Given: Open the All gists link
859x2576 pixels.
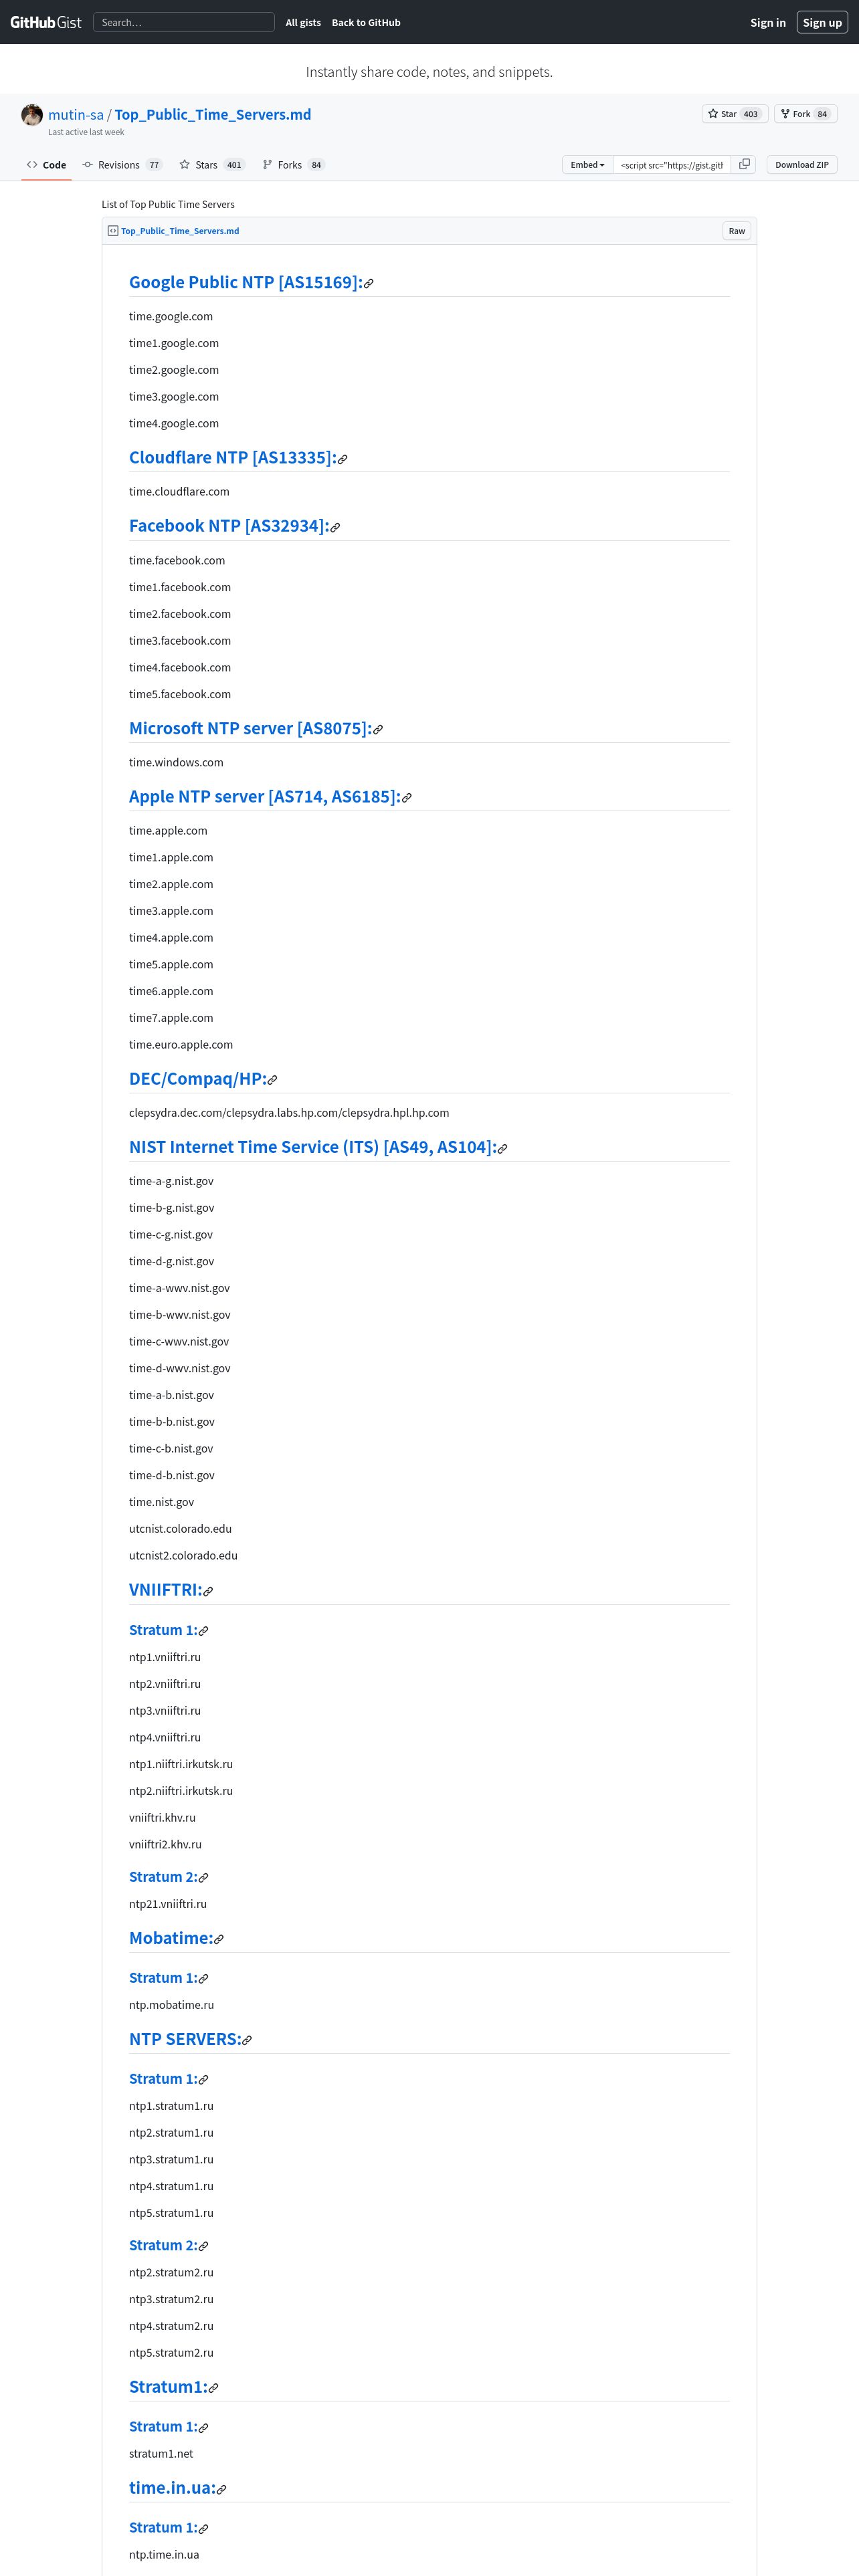Looking at the screenshot, I should (x=303, y=22).
